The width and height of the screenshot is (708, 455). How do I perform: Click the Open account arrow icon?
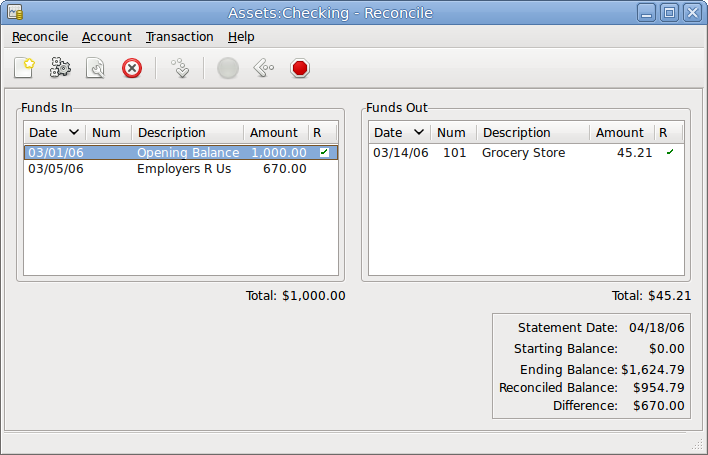click(x=180, y=68)
